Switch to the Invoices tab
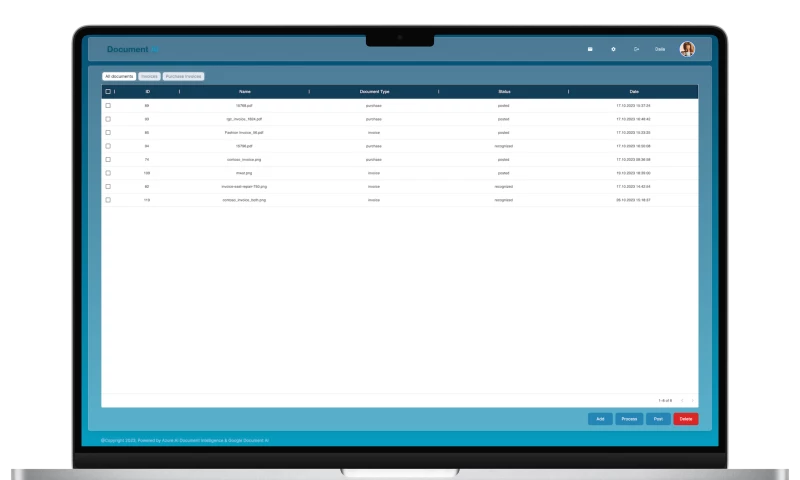This screenshot has height=480, width=800. tap(149, 77)
